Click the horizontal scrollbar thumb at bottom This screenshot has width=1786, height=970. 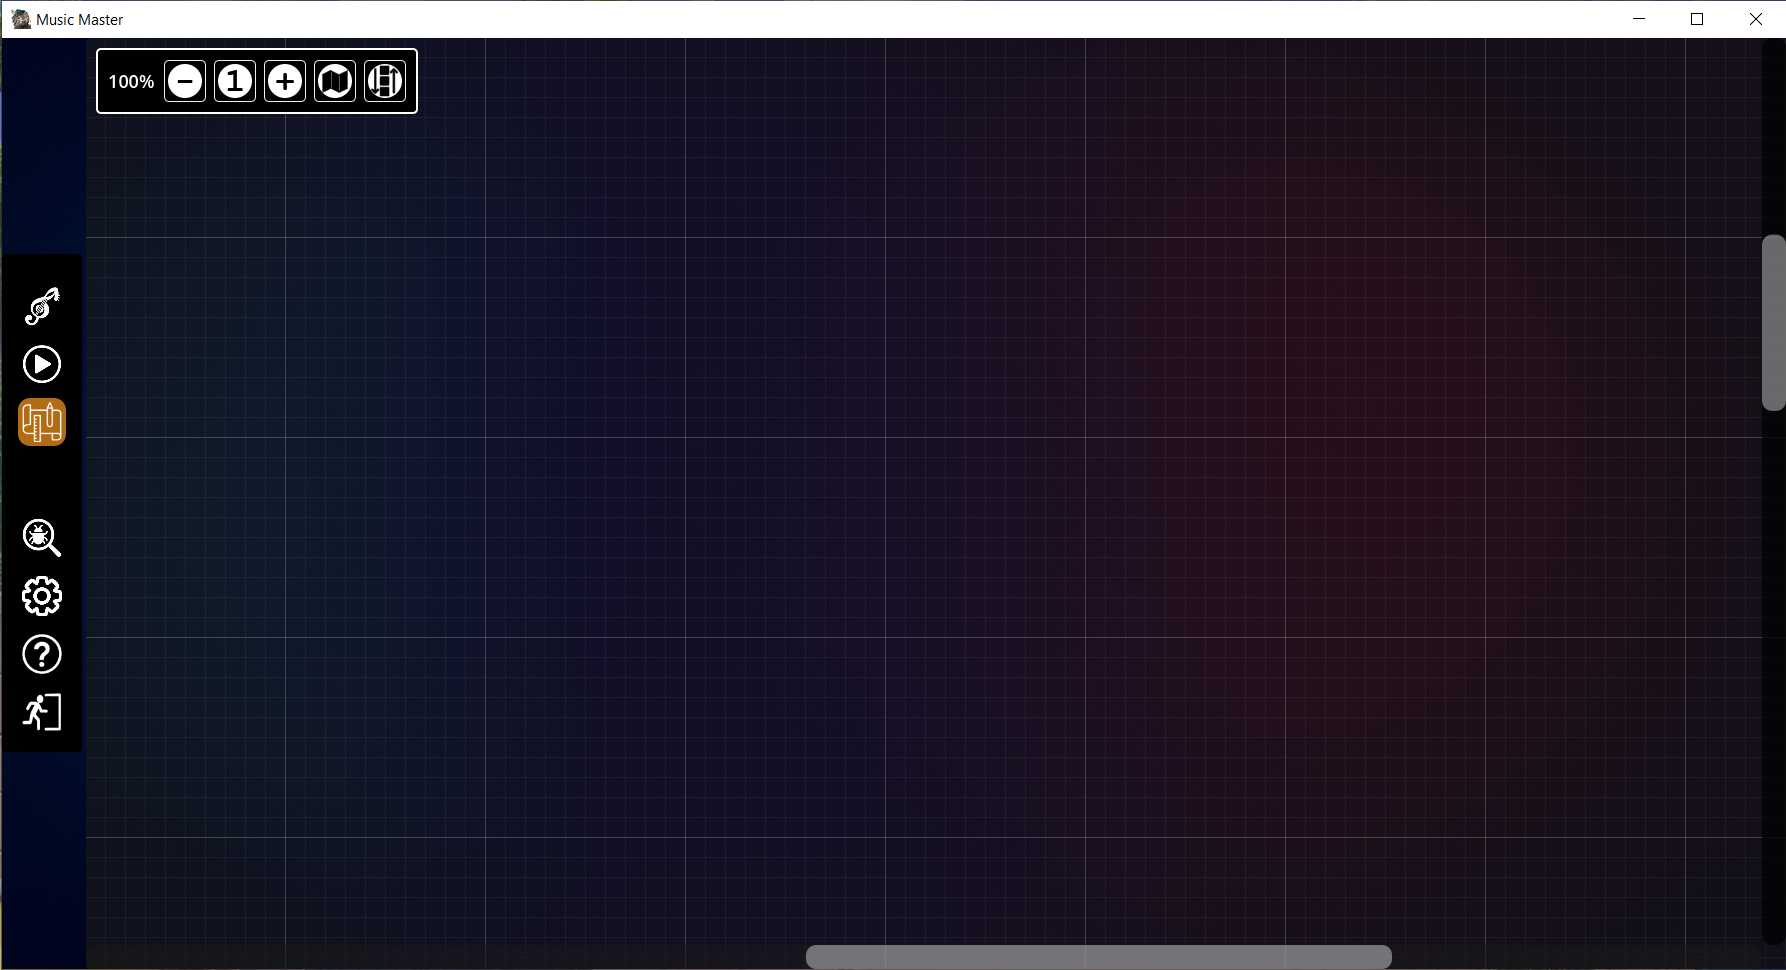(1098, 957)
